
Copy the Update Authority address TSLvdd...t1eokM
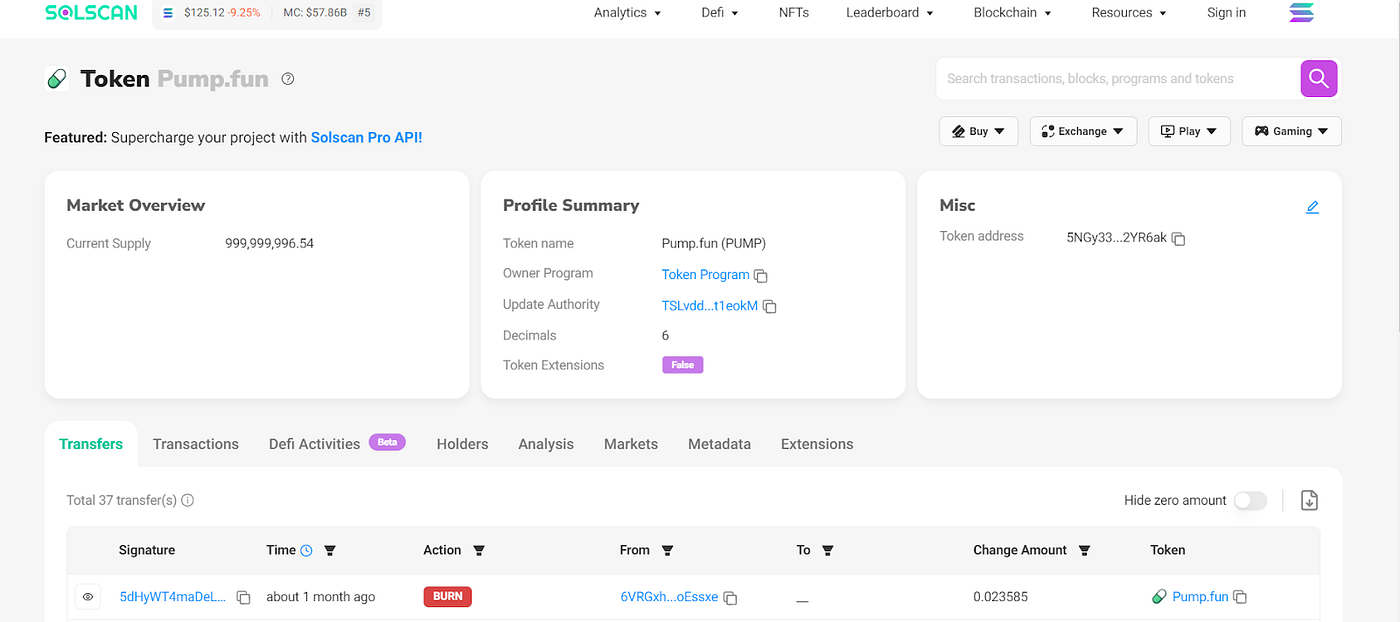point(770,307)
